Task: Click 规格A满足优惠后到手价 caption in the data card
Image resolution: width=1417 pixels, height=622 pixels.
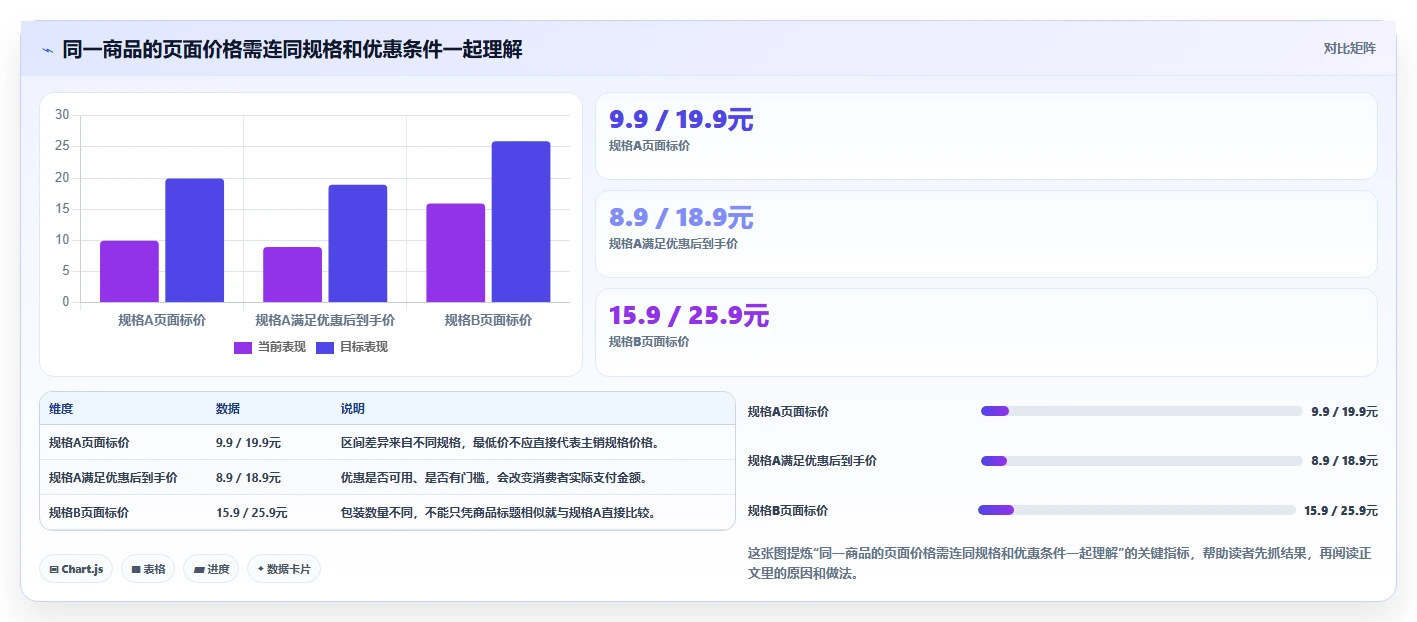Action: (x=673, y=243)
